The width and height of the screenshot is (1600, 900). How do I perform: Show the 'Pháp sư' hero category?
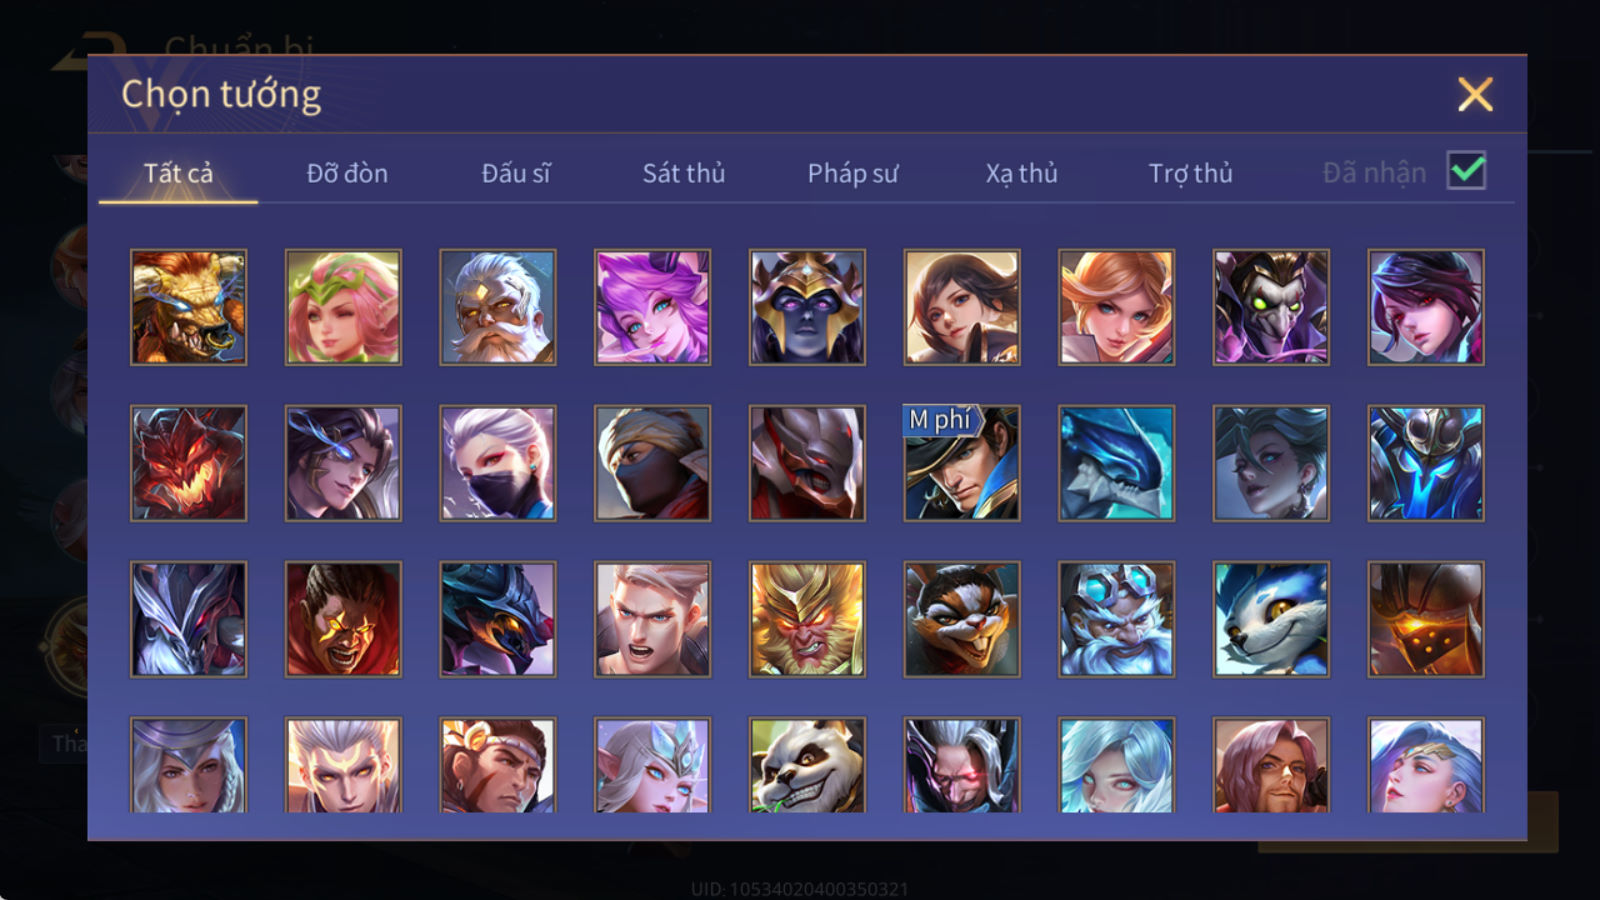[853, 173]
